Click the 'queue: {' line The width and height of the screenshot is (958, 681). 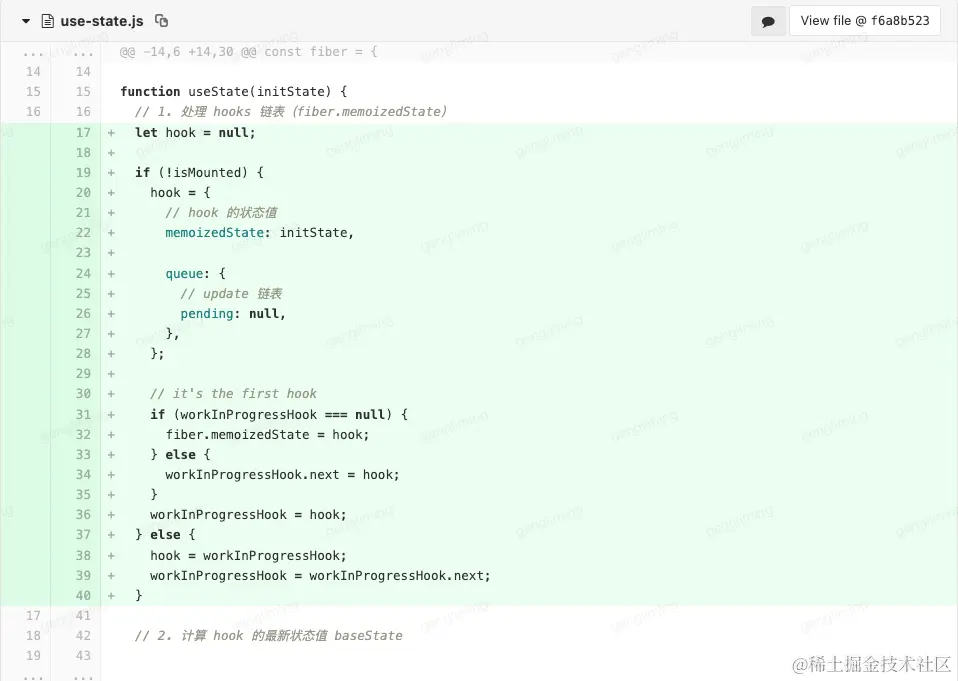coord(196,274)
